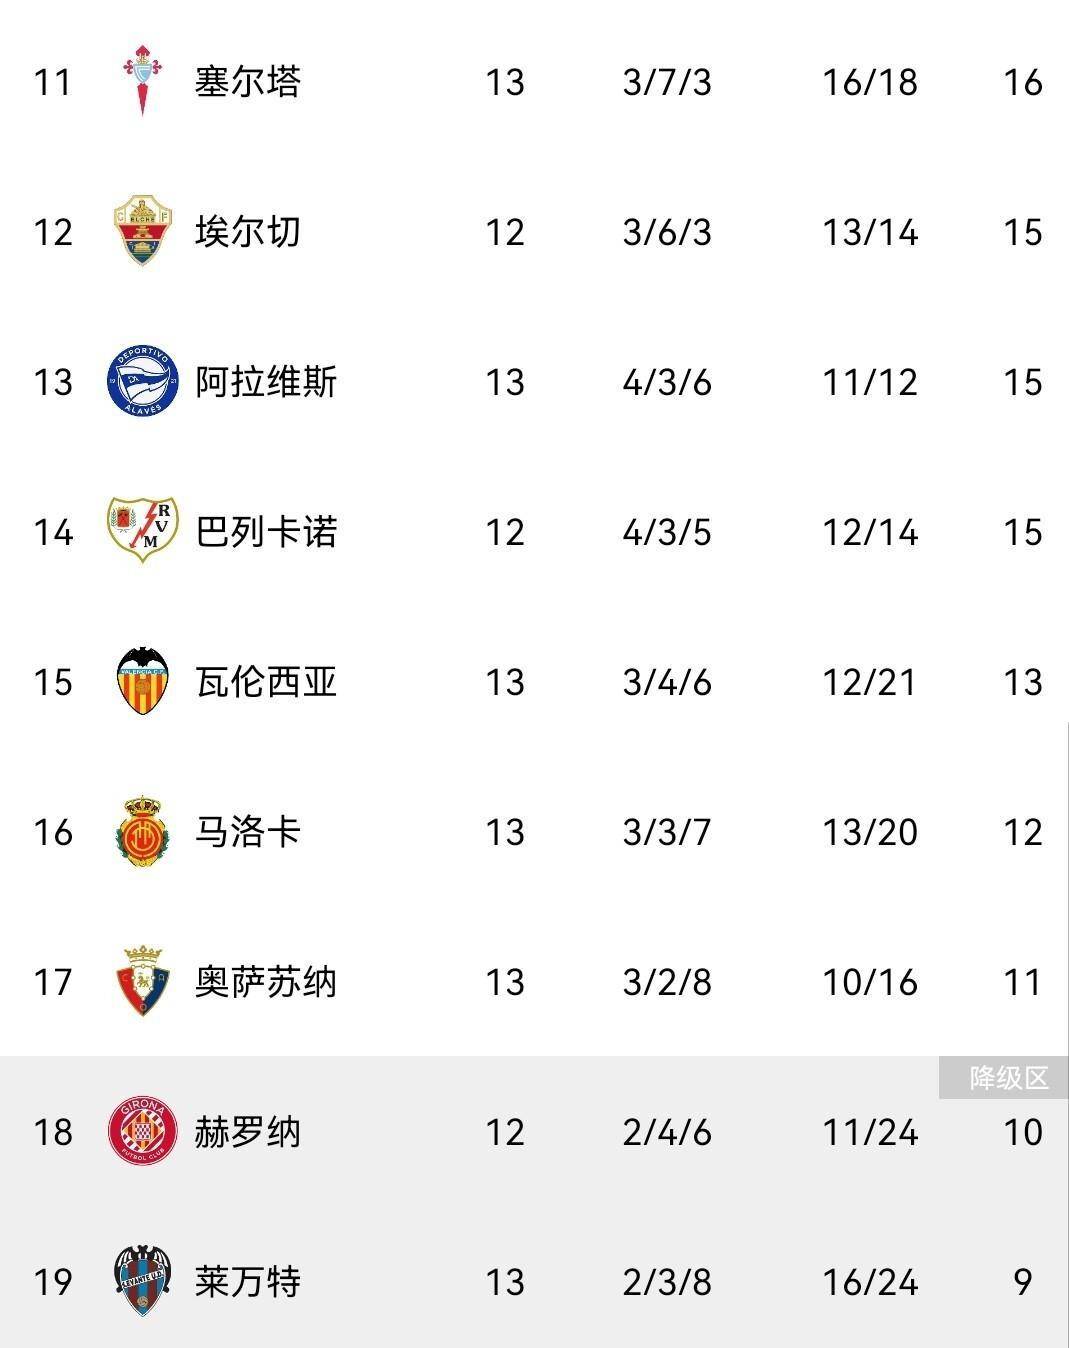The height and width of the screenshot is (1348, 1069).
Task: Select the 巴列卡诺 team name
Action: [x=266, y=532]
